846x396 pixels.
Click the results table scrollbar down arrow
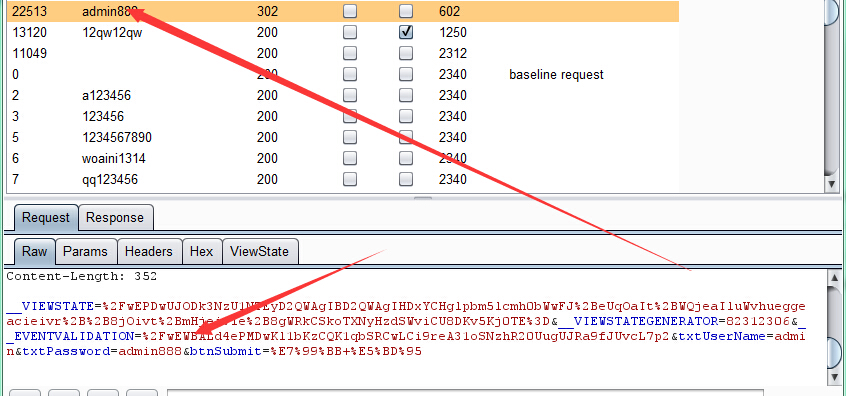click(x=832, y=184)
